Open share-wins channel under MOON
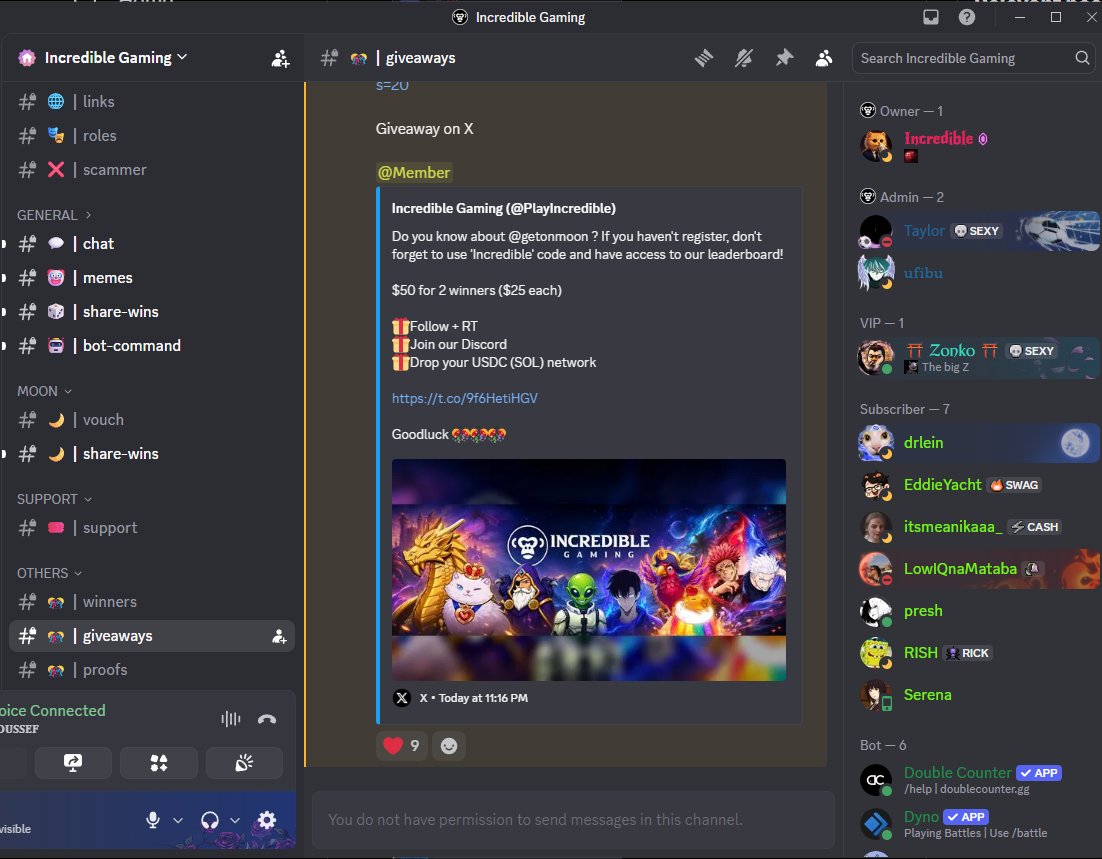Screen dimensions: 1102x859 click(152, 454)
